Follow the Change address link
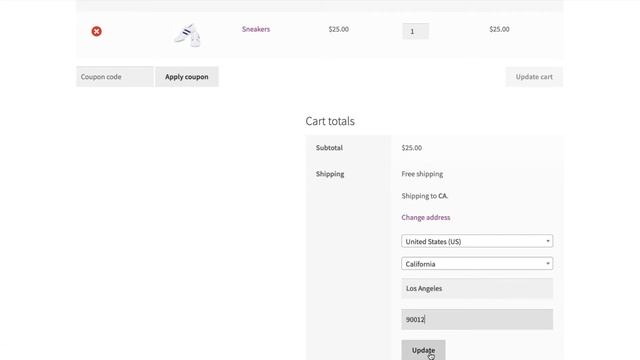 [x=426, y=218]
